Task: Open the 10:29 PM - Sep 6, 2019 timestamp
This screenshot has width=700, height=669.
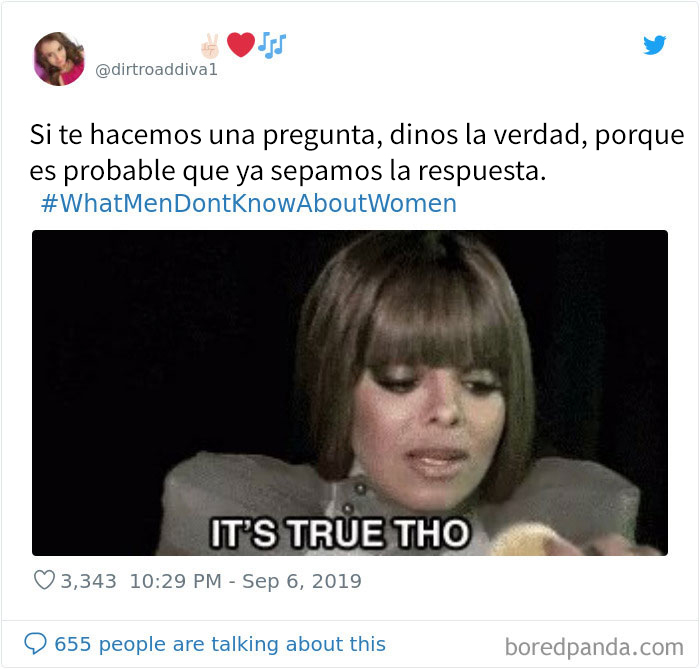Action: coord(246,581)
